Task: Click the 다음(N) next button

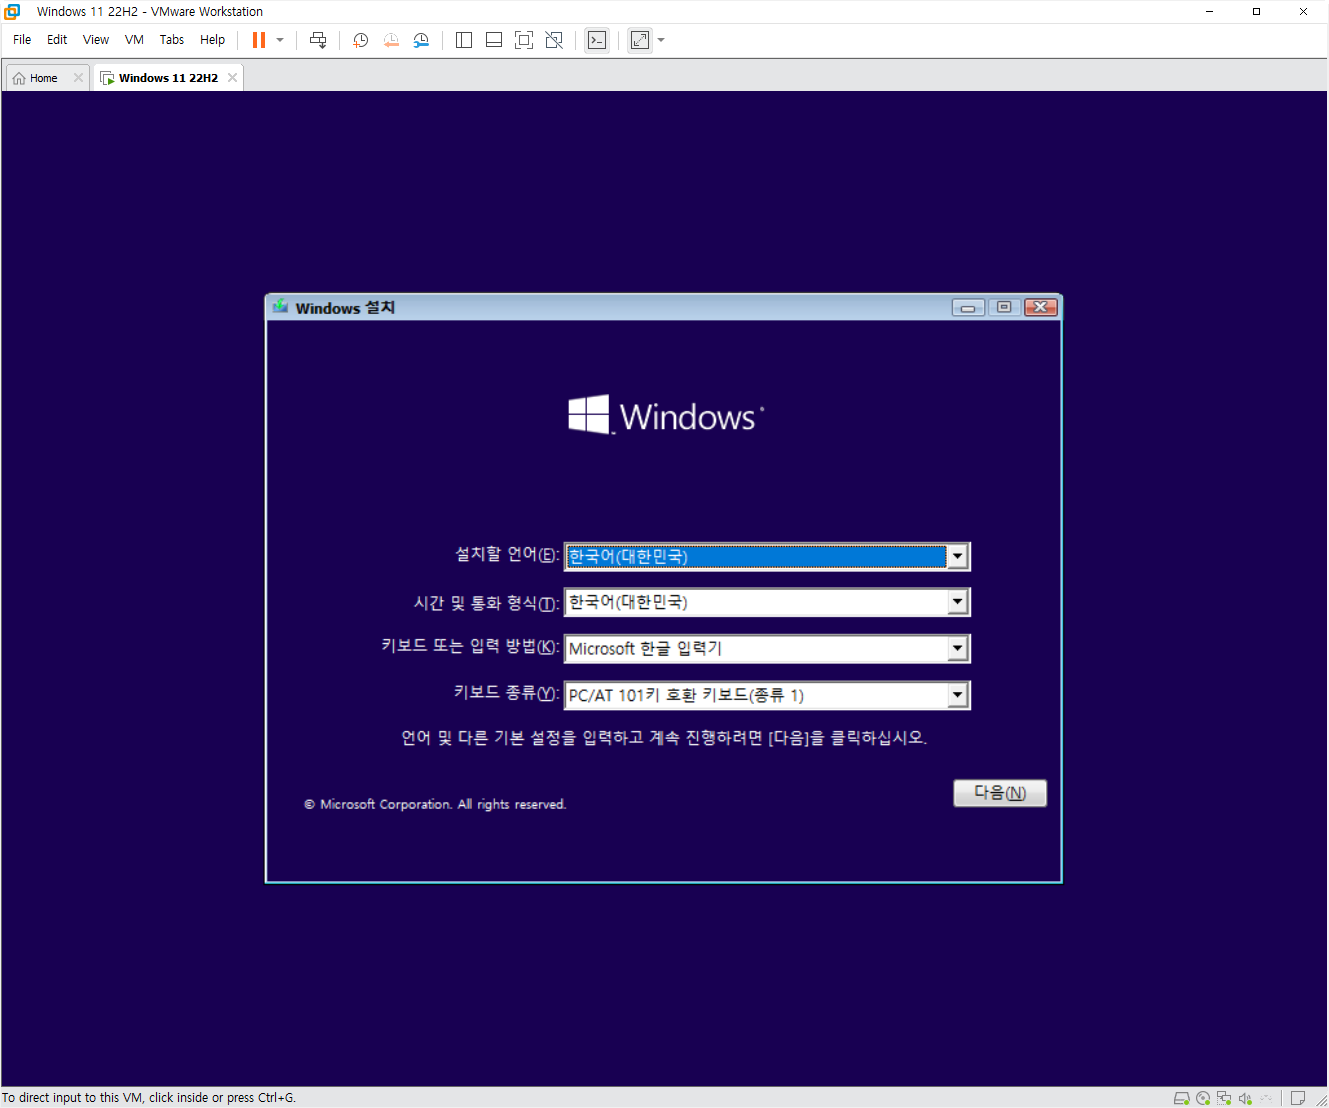Action: tap(1000, 793)
